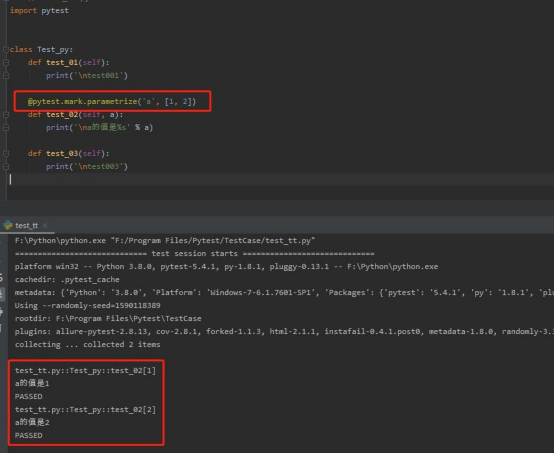Place cursor on the empty caret line

281,179
